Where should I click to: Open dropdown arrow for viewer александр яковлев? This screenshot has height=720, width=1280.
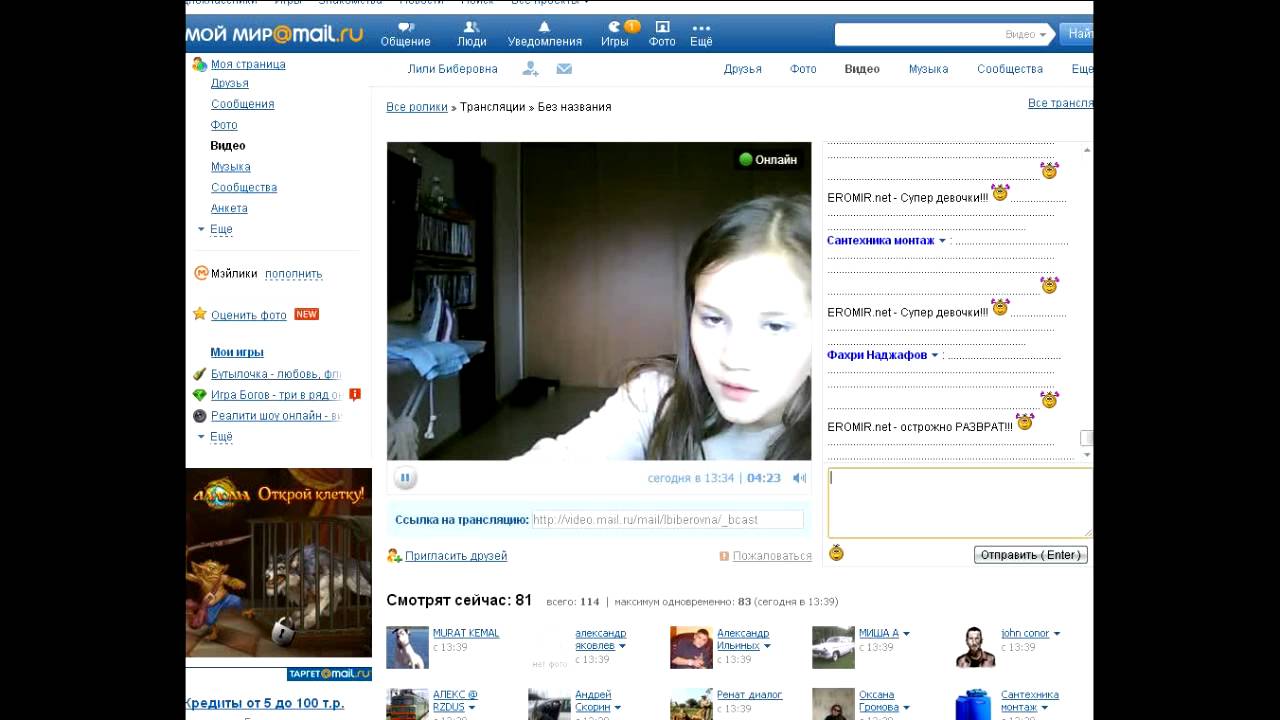621,646
